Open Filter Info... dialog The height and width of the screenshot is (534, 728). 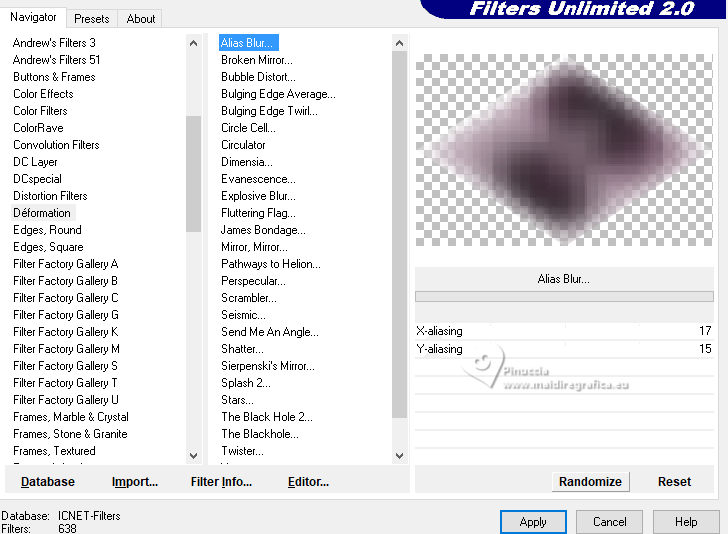coord(221,482)
